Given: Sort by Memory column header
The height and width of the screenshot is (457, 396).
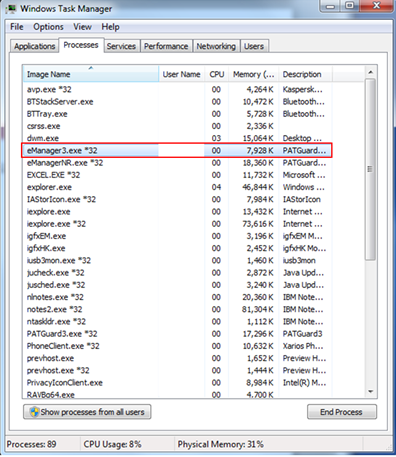Looking at the screenshot, I should pyautogui.click(x=254, y=74).
